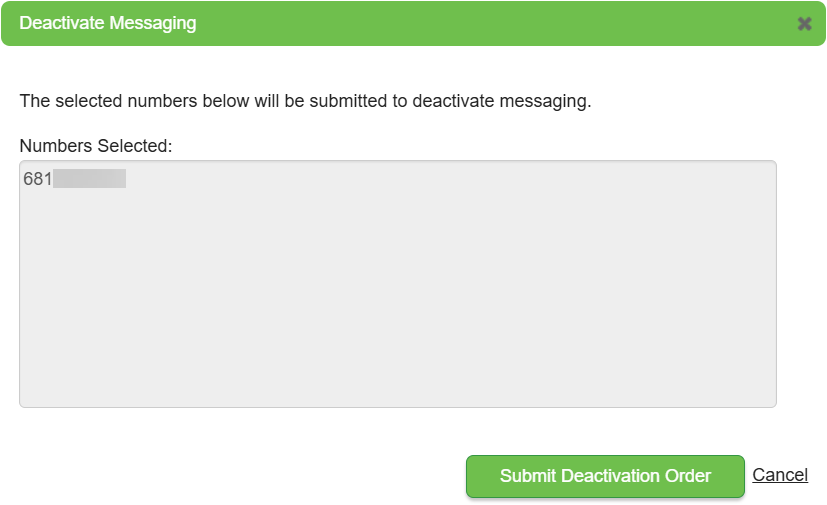Confirm deactivation with the green submit button
The height and width of the screenshot is (505, 827).
click(x=605, y=476)
